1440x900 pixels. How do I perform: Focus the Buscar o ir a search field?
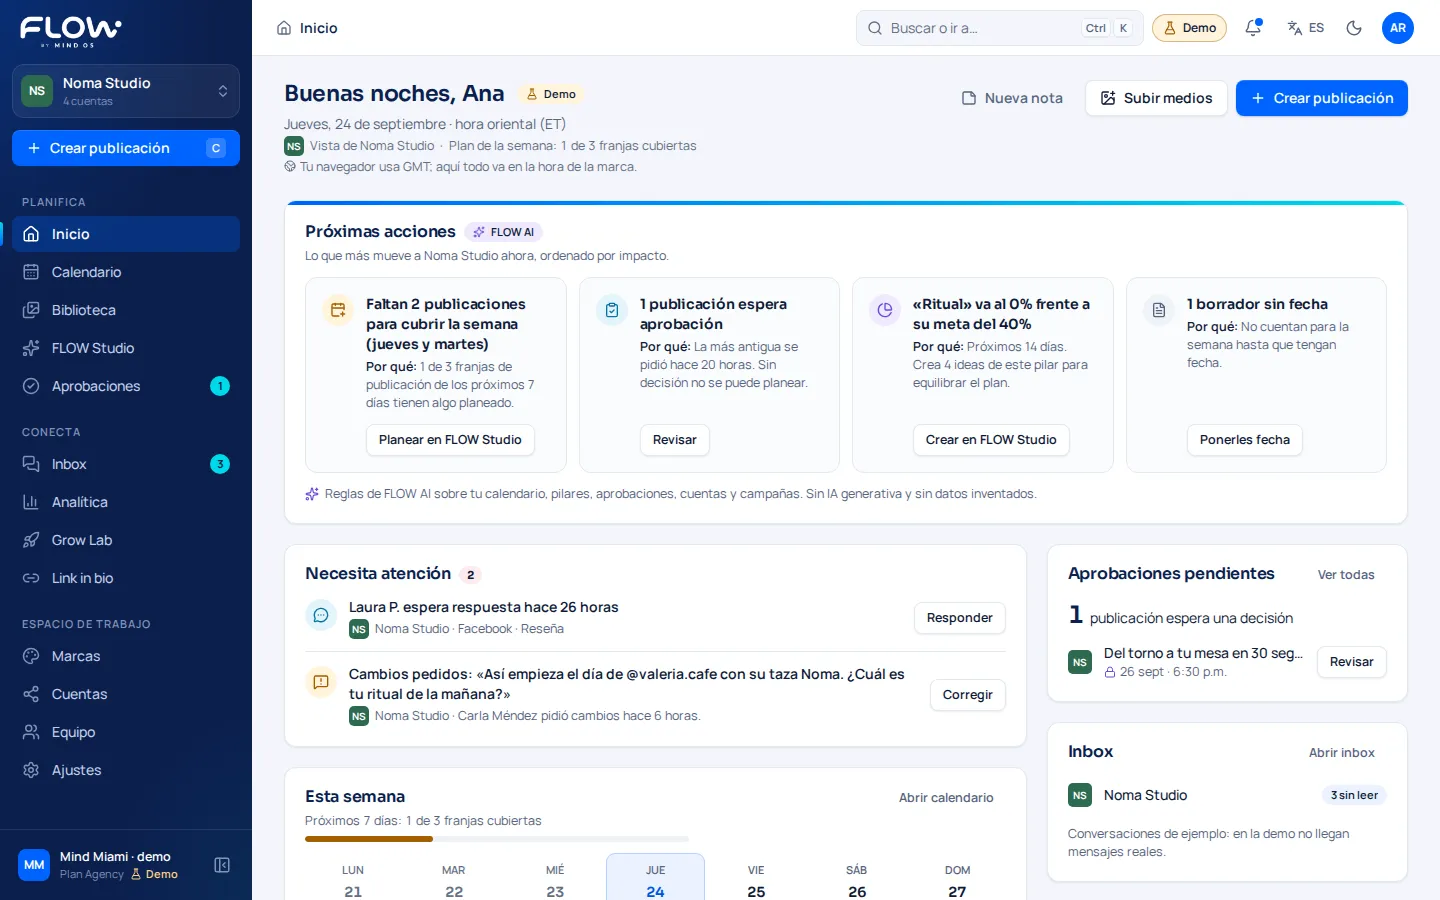click(999, 28)
